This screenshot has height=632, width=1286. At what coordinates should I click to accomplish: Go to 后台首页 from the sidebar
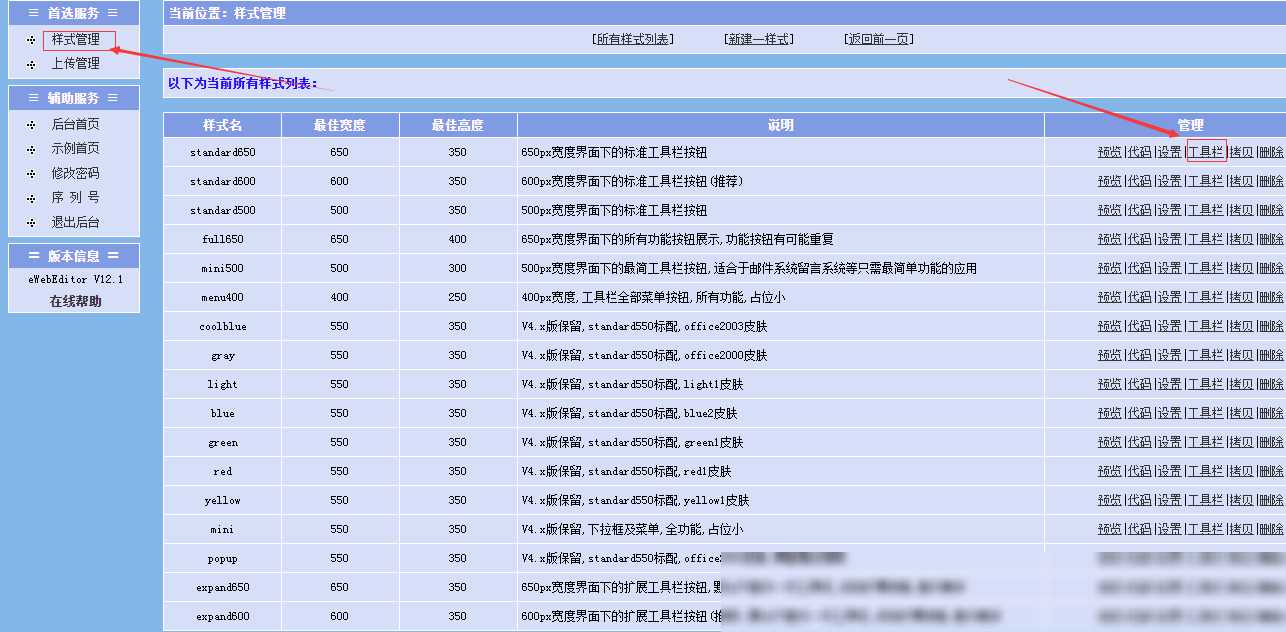[76, 125]
